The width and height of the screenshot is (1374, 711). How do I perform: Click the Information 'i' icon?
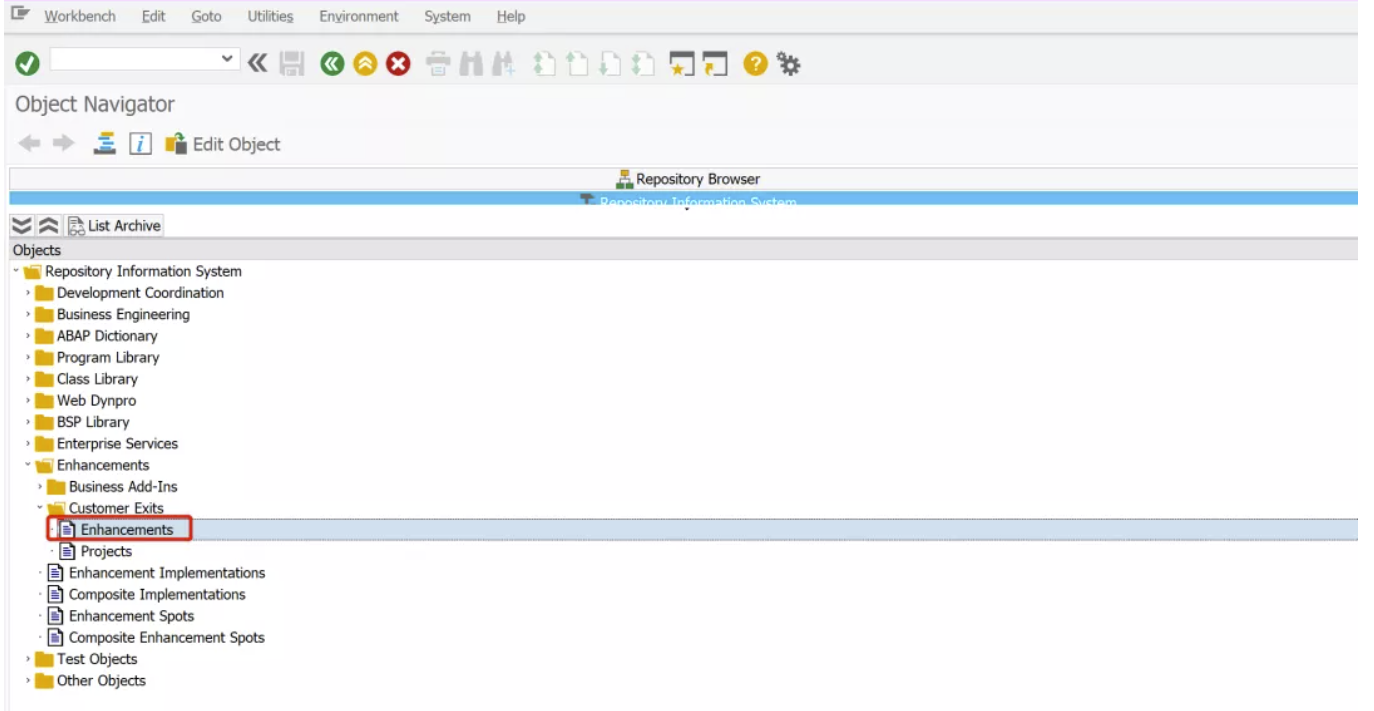coord(140,144)
